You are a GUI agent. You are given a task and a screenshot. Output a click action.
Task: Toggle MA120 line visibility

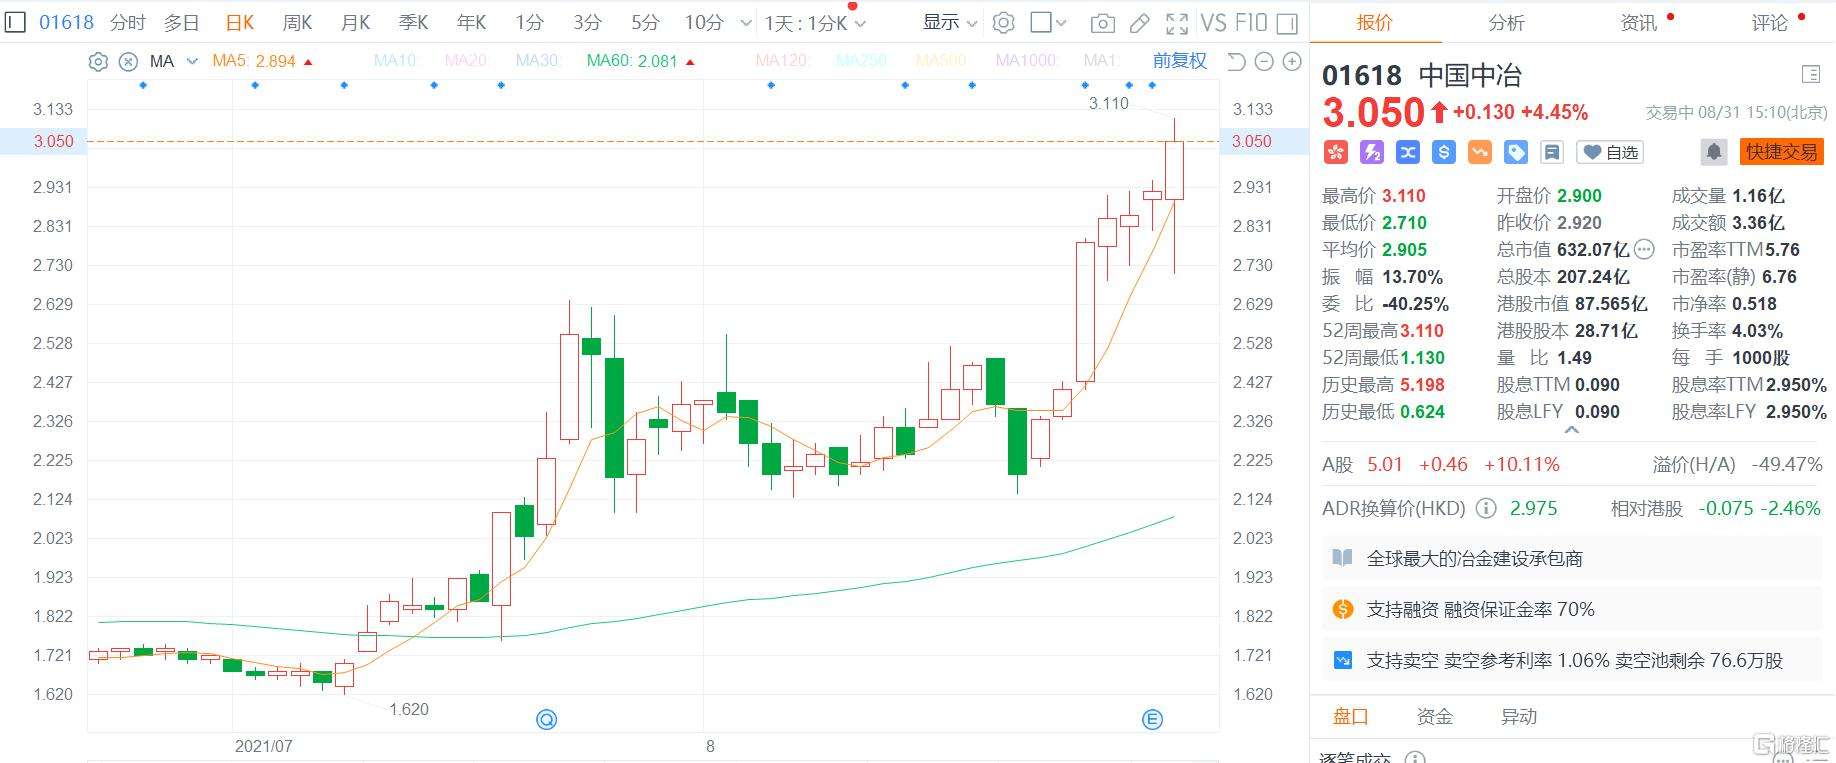click(782, 61)
